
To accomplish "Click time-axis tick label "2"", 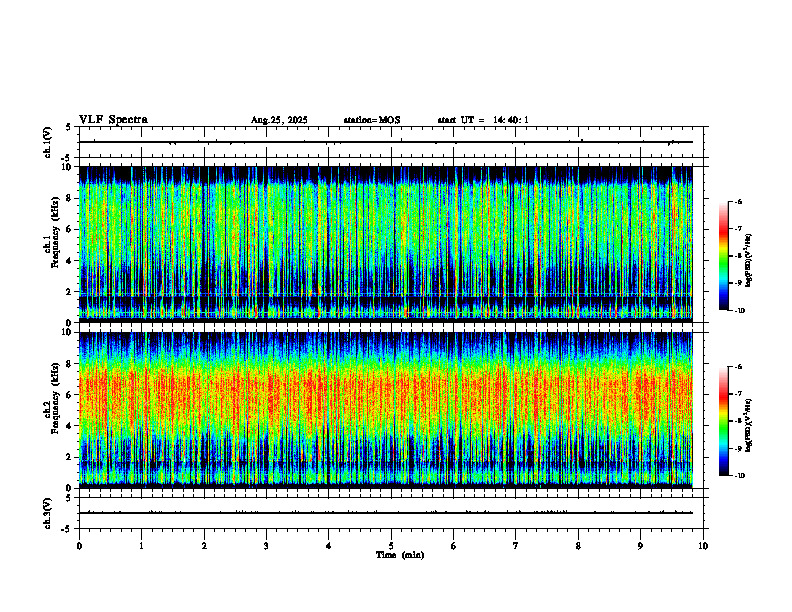I will (x=204, y=546).
